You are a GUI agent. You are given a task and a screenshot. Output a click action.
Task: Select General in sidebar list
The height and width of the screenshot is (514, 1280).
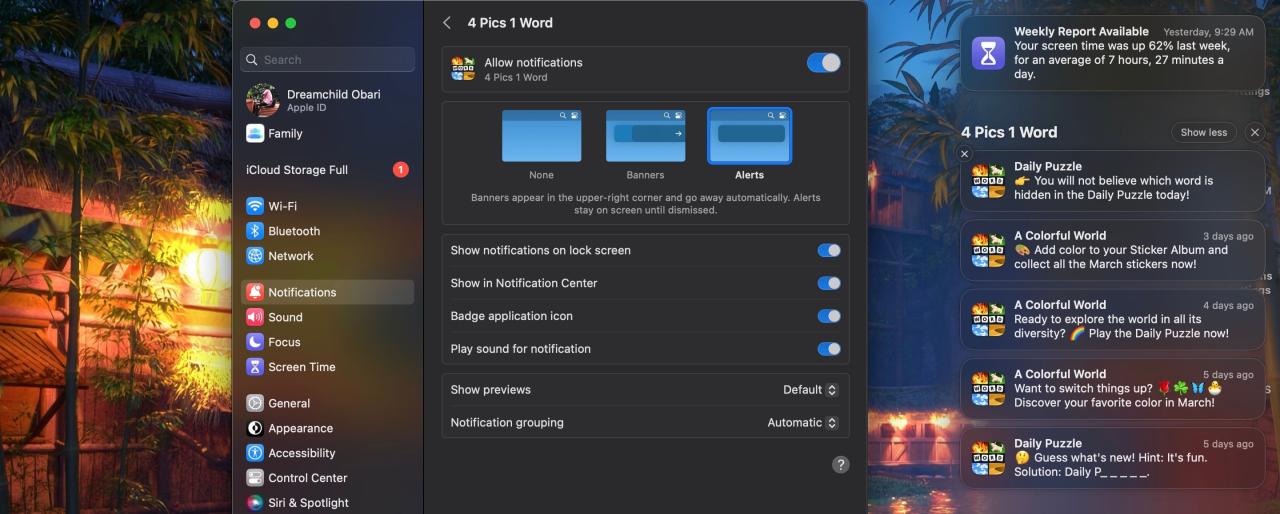(327, 403)
